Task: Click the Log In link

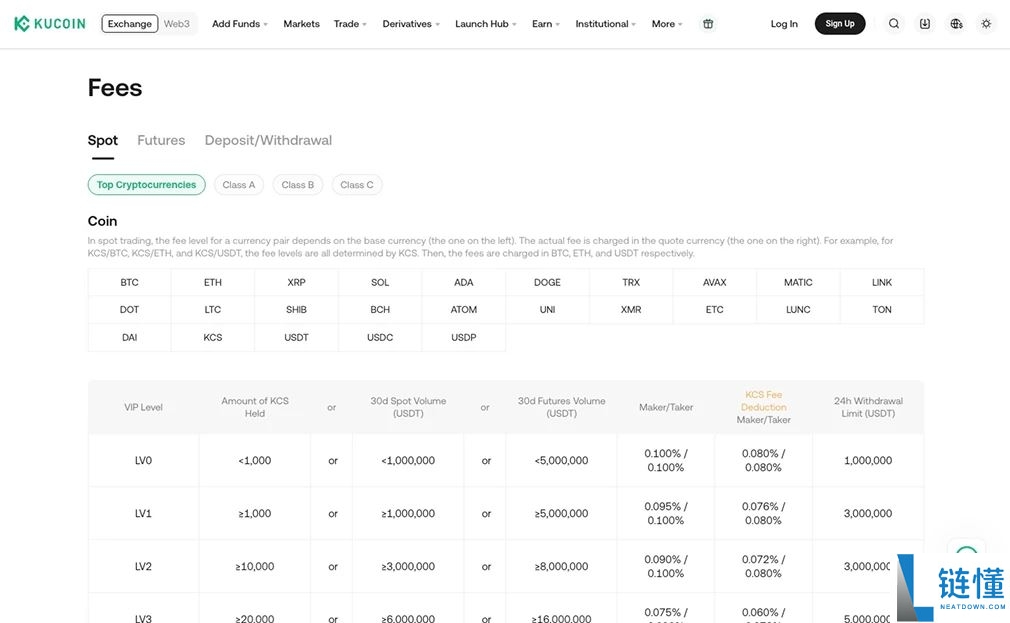Action: (x=784, y=24)
